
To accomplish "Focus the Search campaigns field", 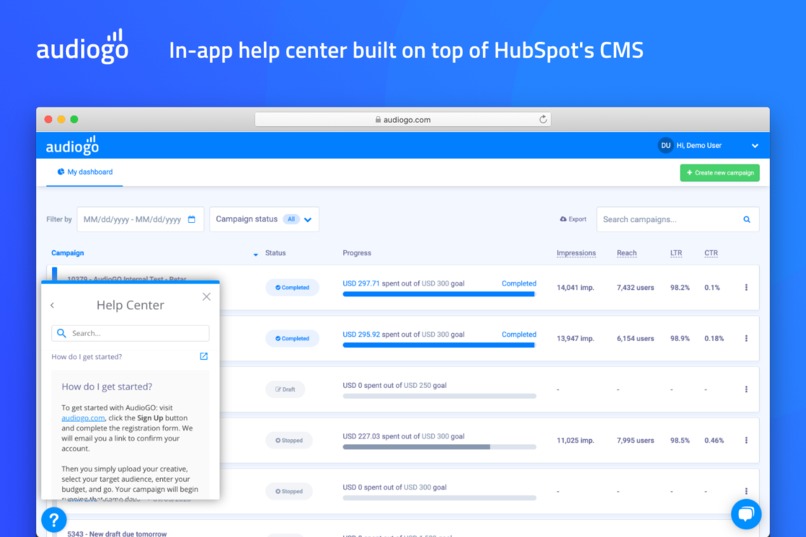I will (x=677, y=219).
